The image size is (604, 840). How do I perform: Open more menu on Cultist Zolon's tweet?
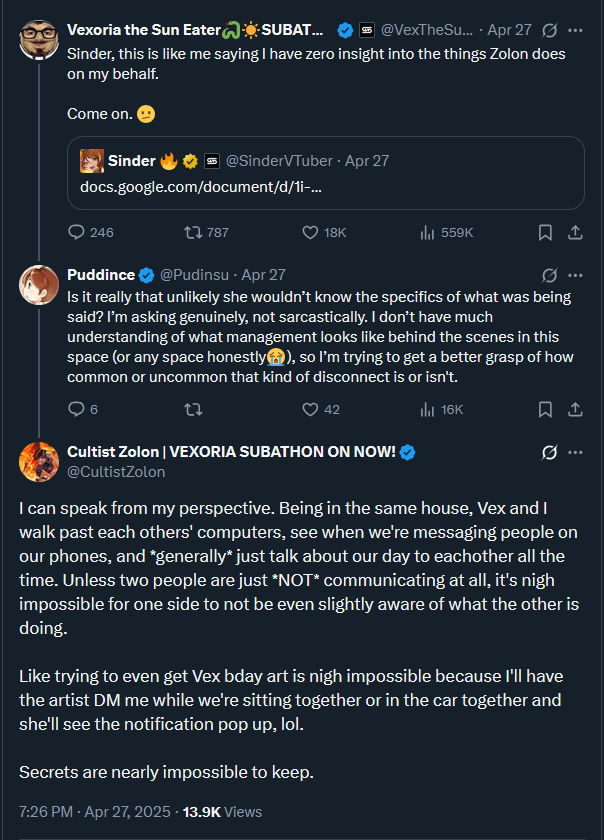click(575, 452)
